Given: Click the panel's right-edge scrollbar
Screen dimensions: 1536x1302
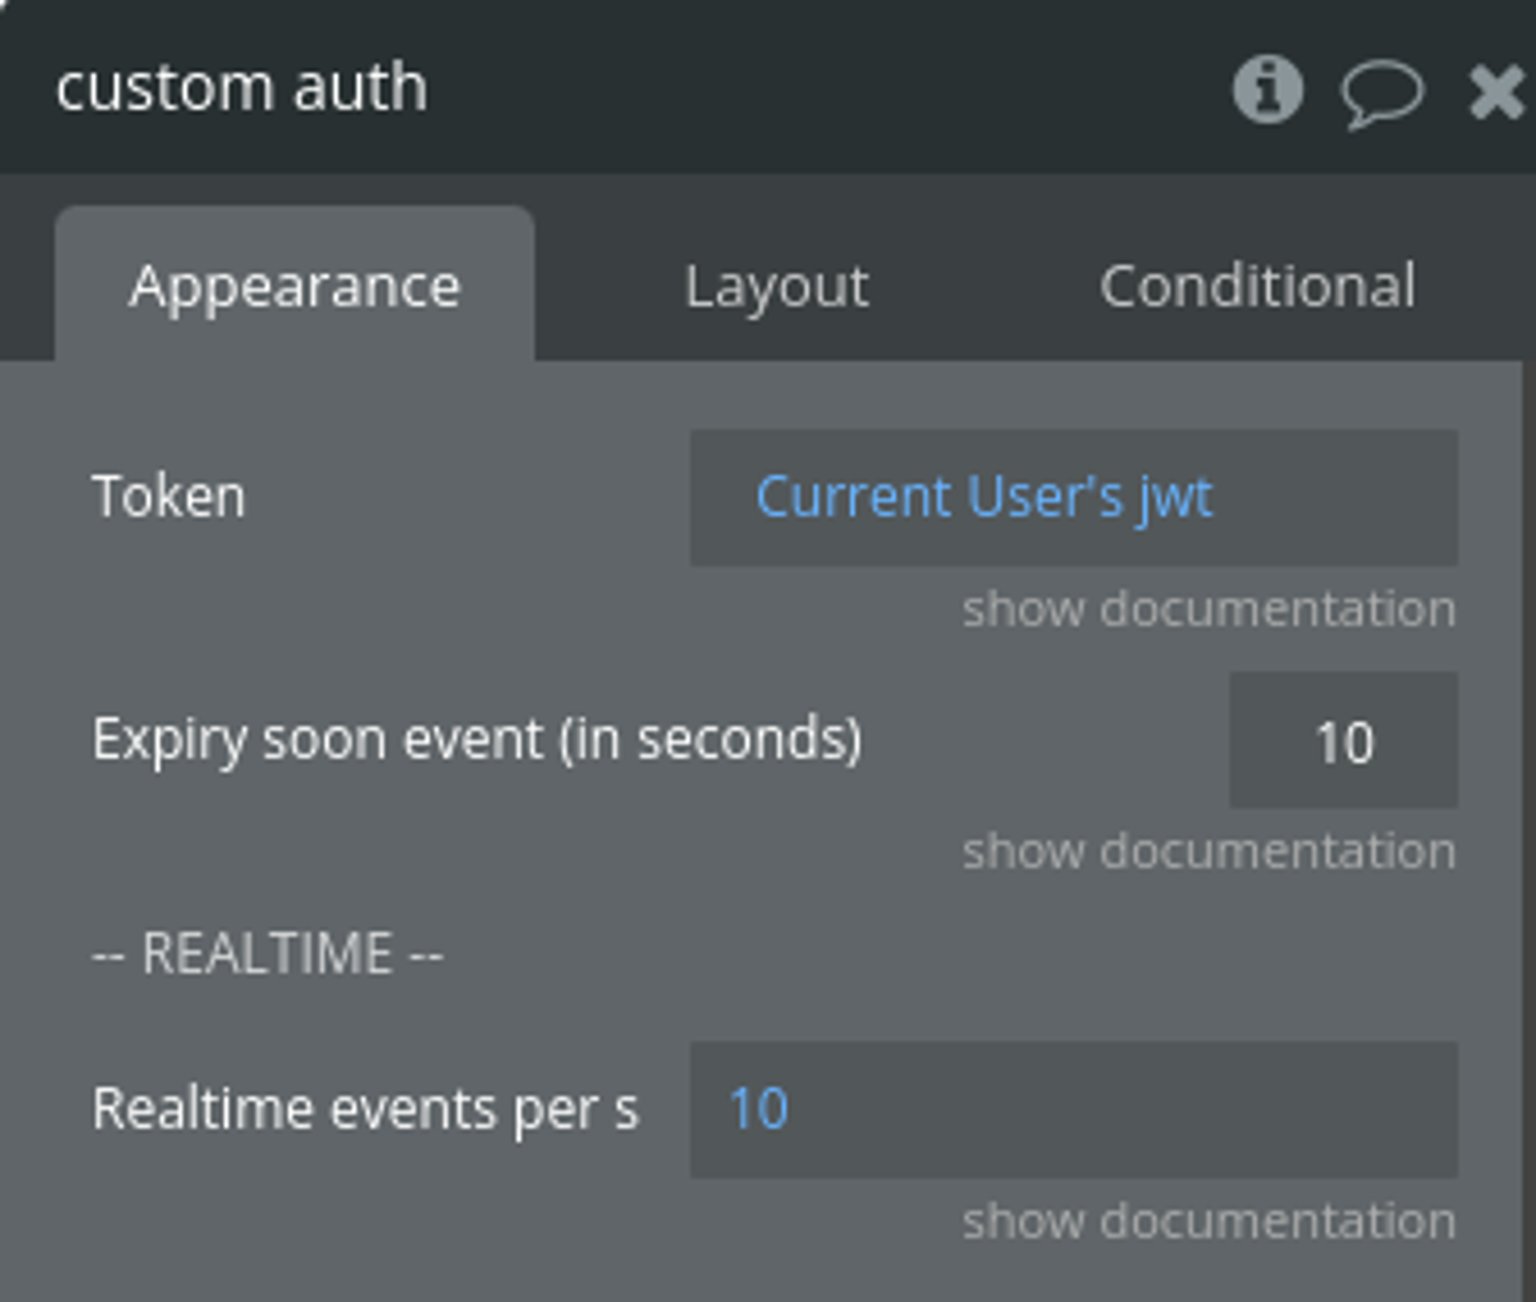Looking at the screenshot, I should tap(1528, 800).
